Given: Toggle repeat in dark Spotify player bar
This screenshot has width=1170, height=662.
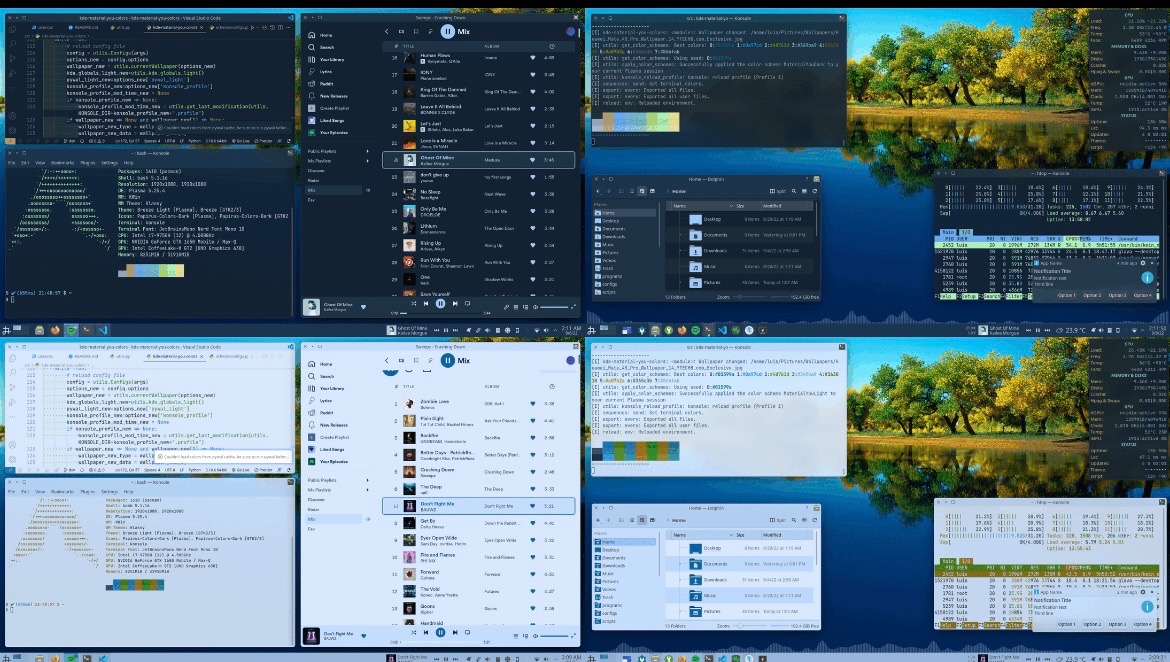Looking at the screenshot, I should [x=468, y=304].
